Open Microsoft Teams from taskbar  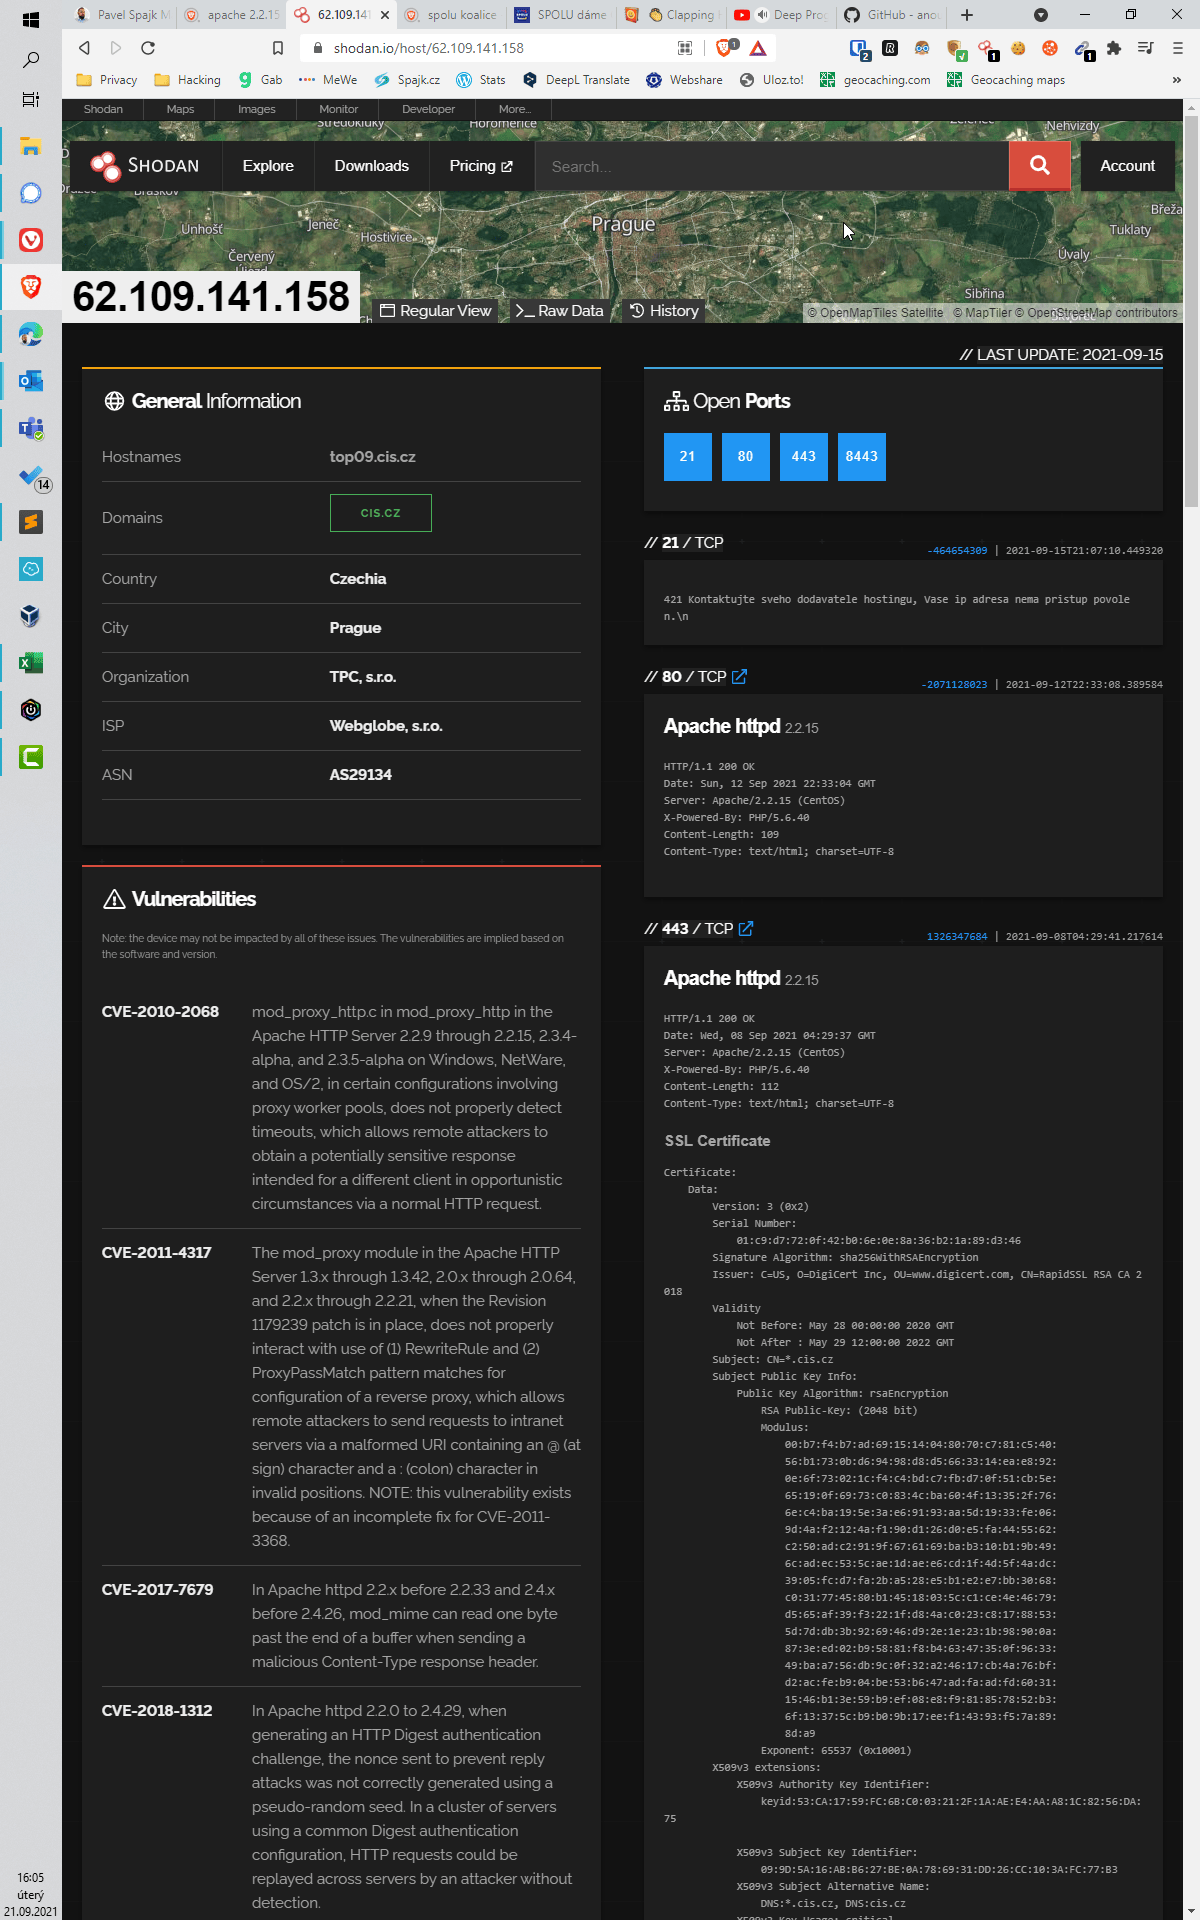coord(31,428)
